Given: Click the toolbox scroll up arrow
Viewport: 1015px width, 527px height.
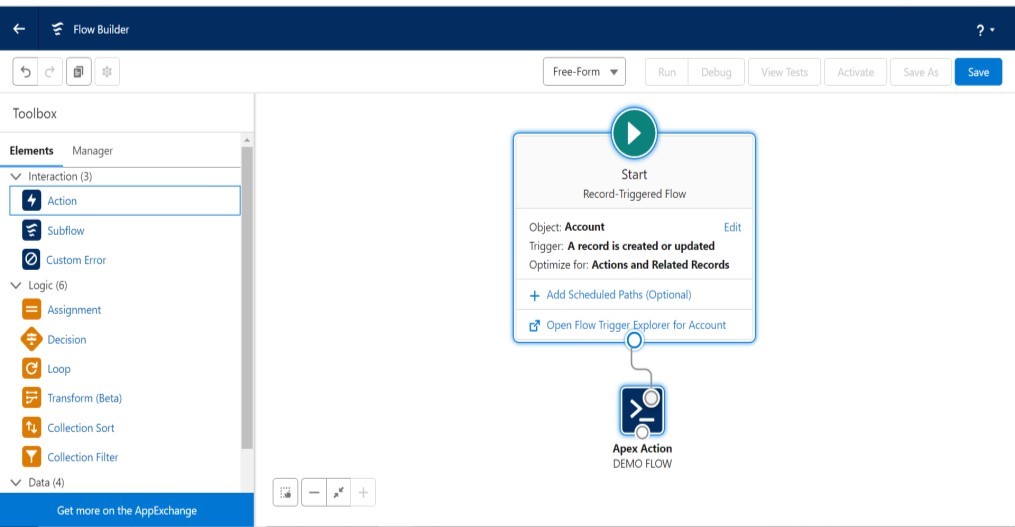Looking at the screenshot, I should click(247, 140).
